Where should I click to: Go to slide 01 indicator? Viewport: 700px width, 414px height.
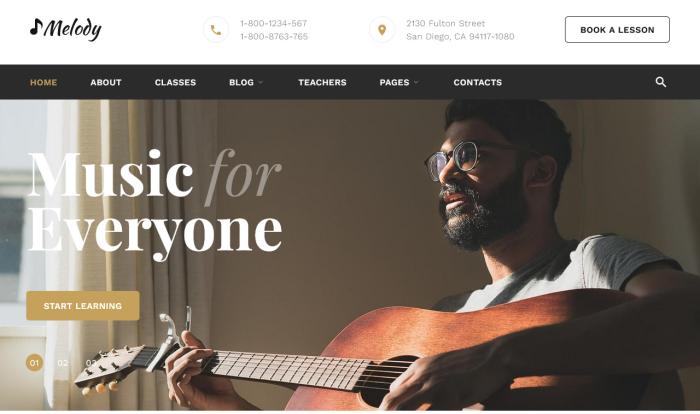pyautogui.click(x=34, y=363)
